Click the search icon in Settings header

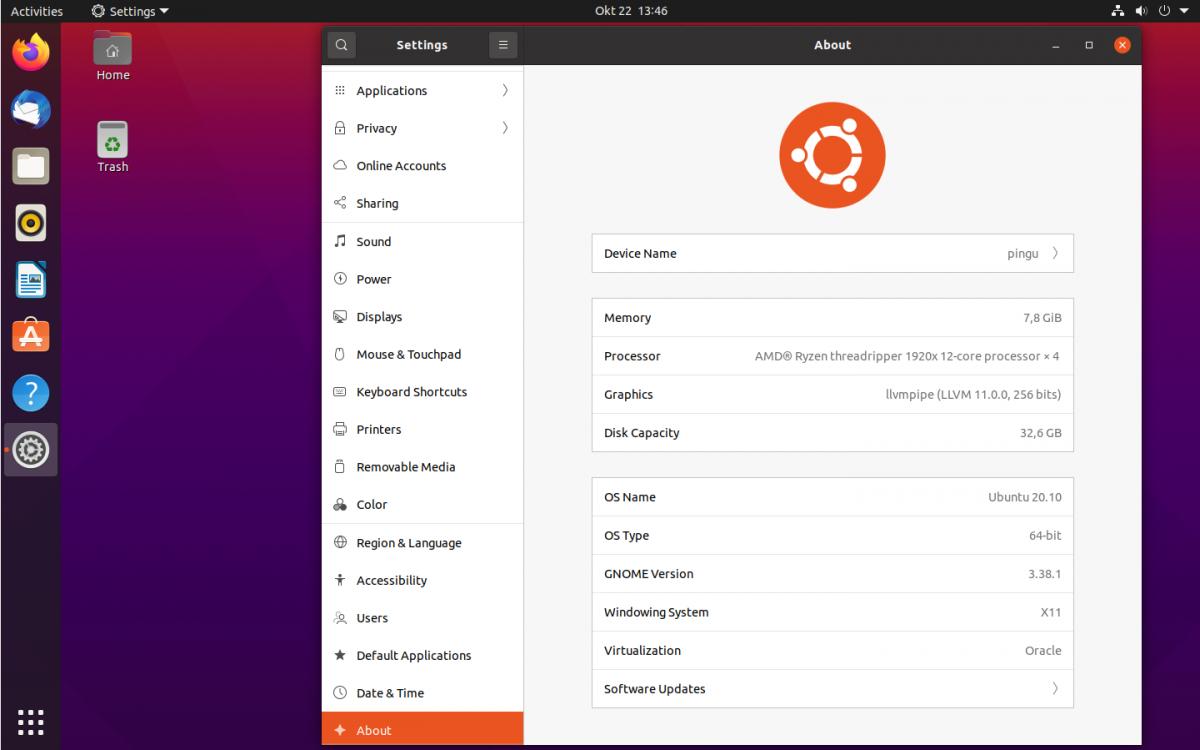coord(342,45)
